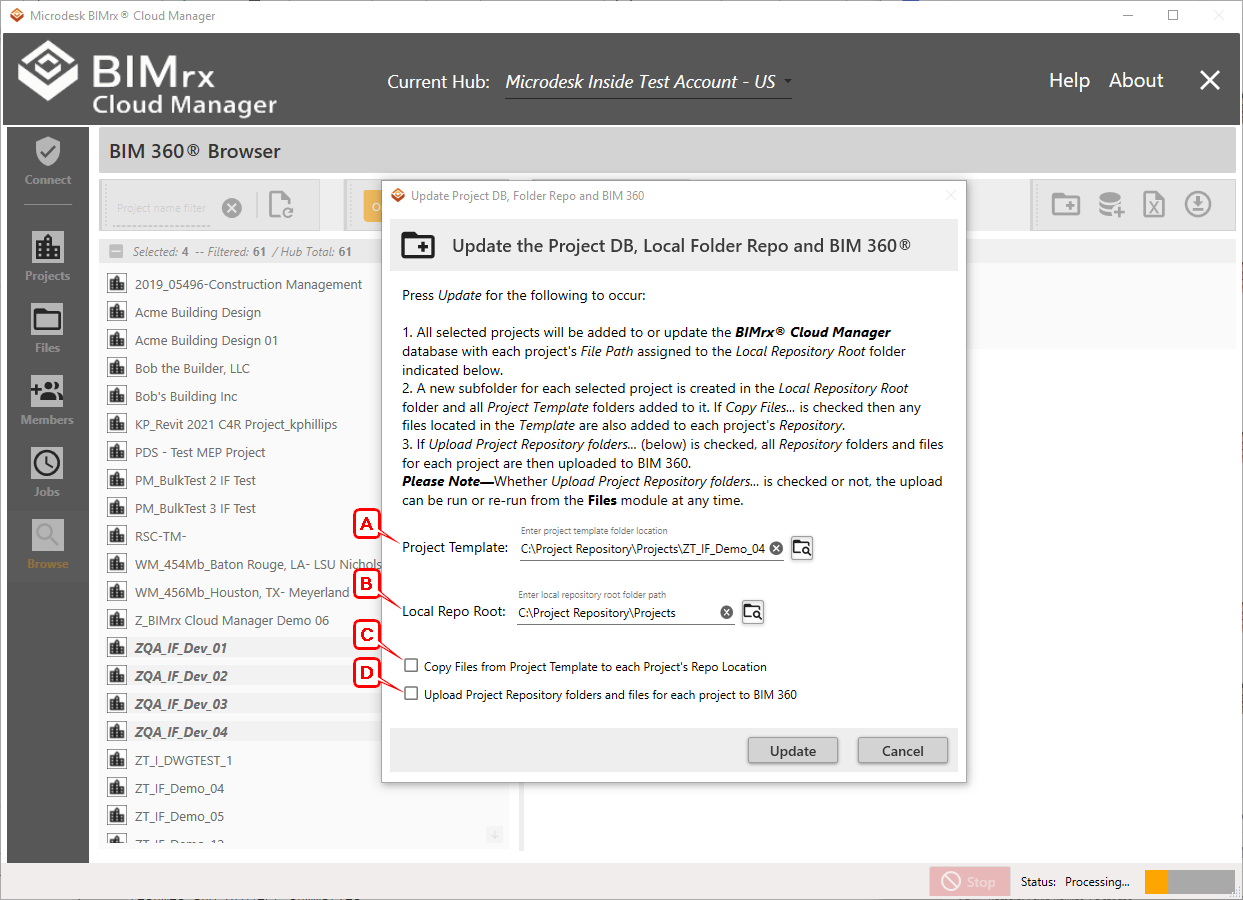Select project ZT_IF_Demo_05 in list
Screen dimensions: 1243x900
click(x=179, y=816)
